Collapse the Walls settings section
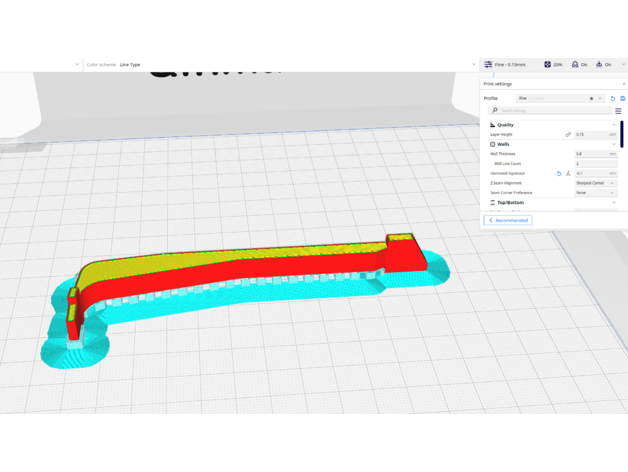The width and height of the screenshot is (628, 472). tap(614, 144)
